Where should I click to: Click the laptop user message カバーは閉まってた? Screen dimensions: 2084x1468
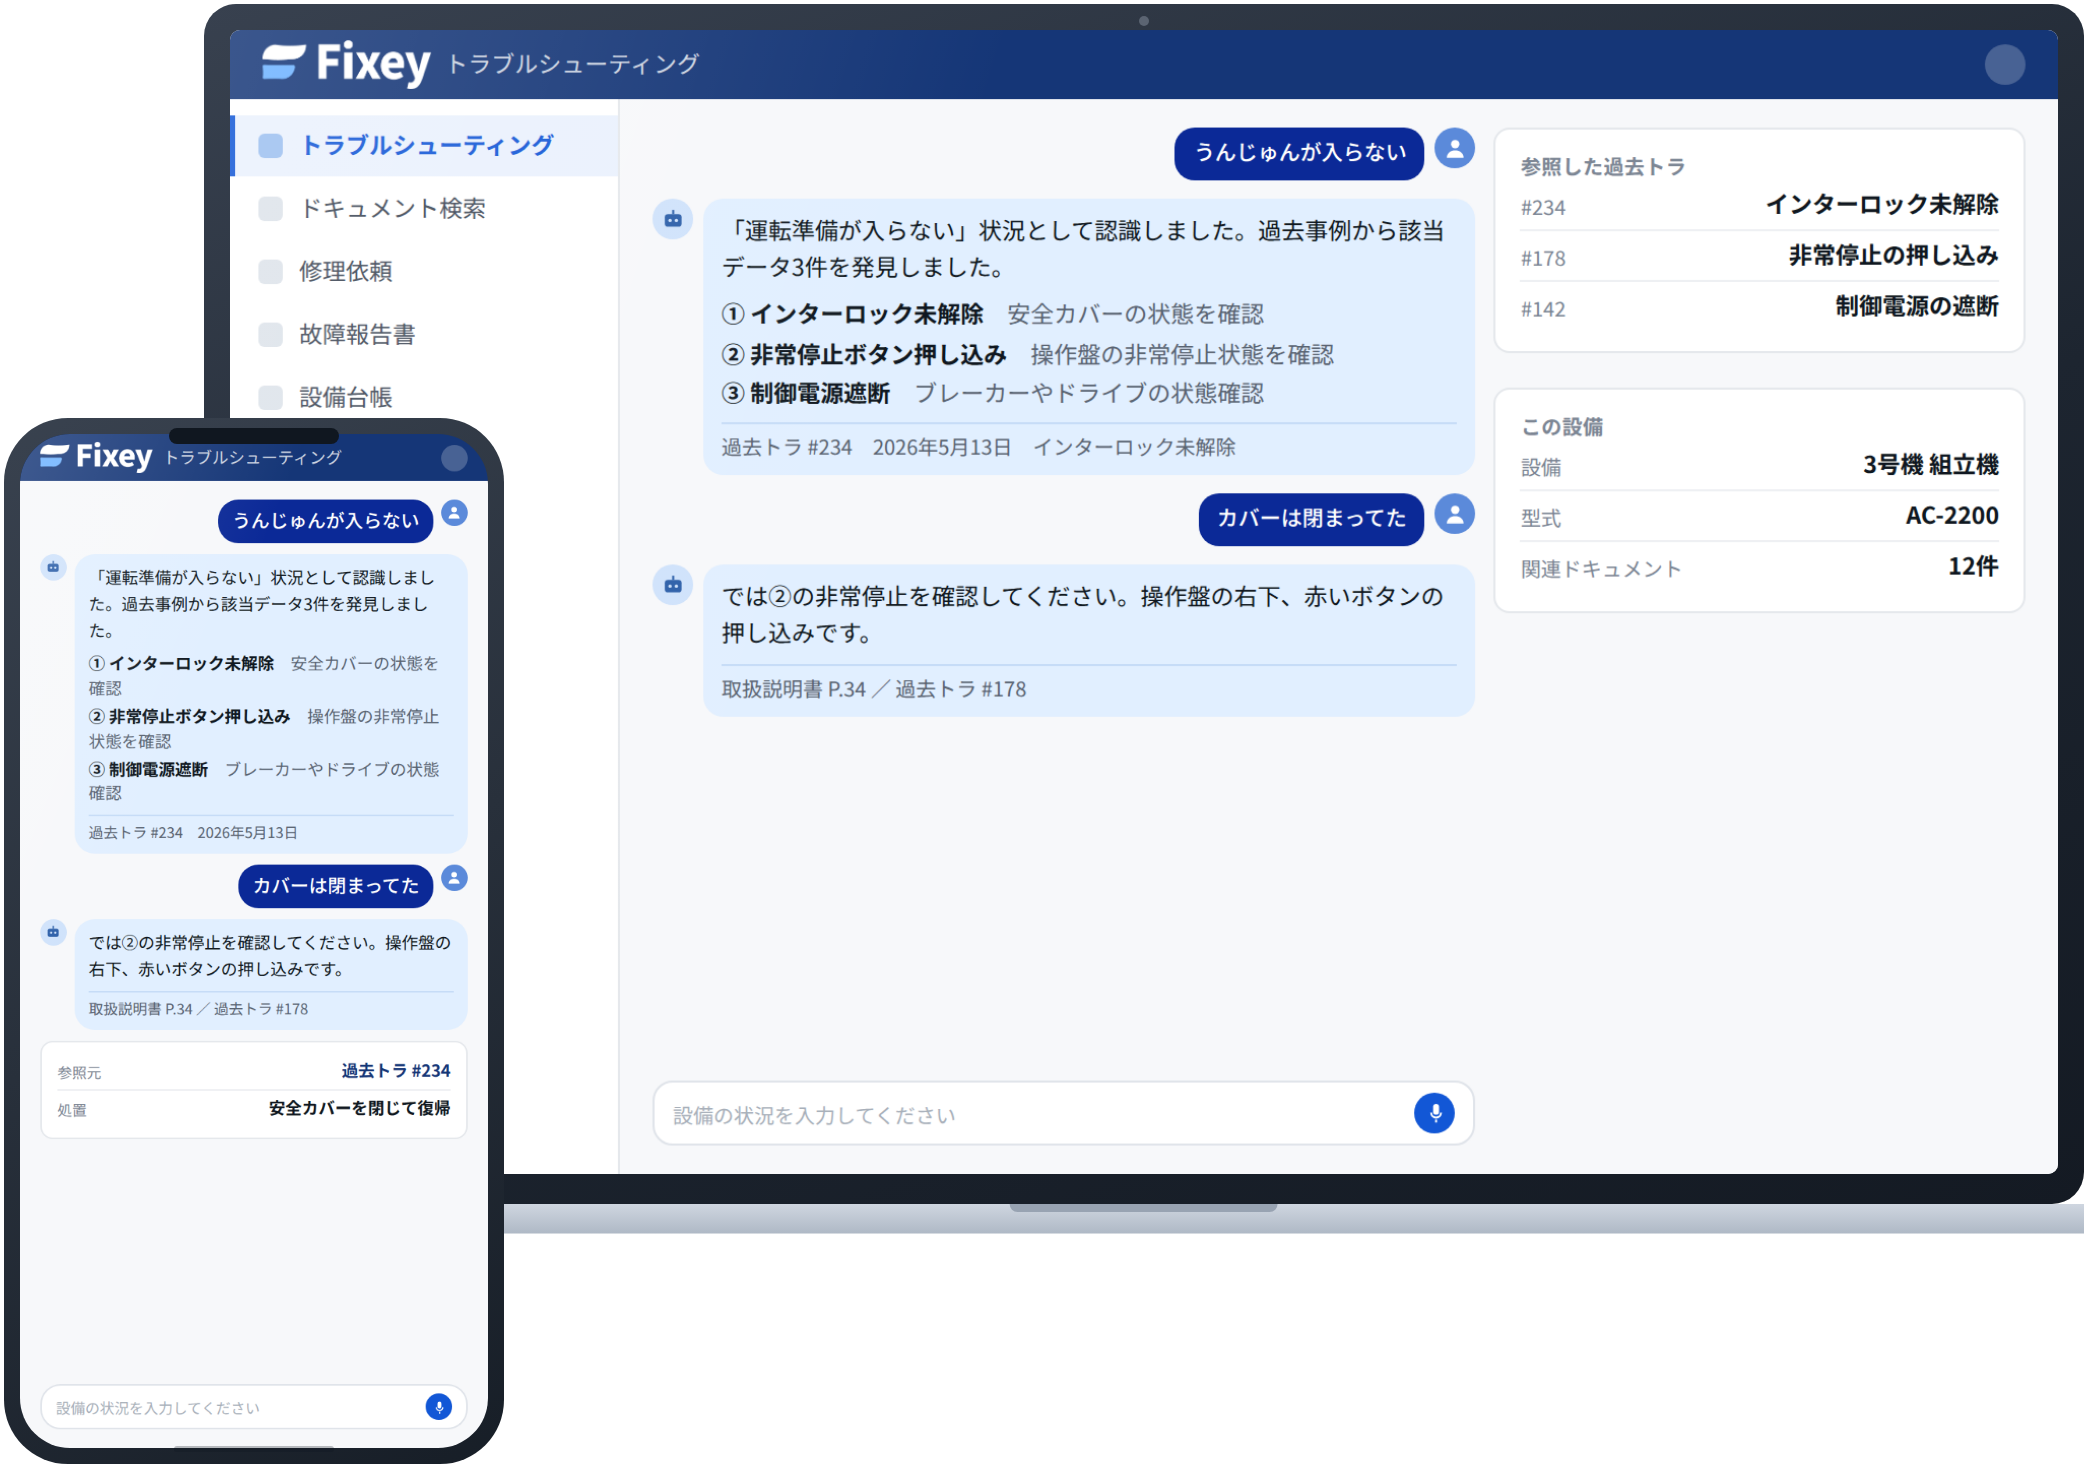pos(1310,519)
